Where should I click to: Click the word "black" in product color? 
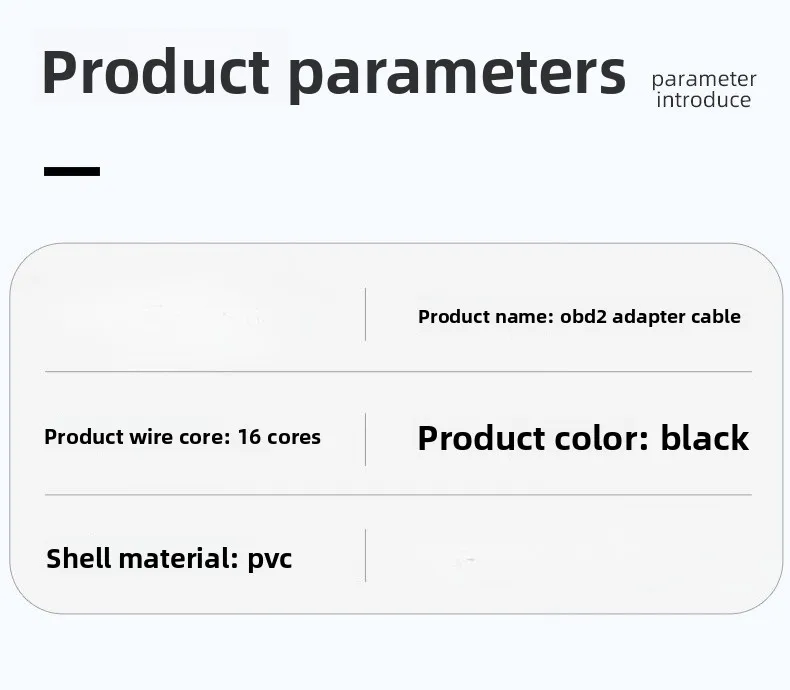pyautogui.click(x=704, y=438)
